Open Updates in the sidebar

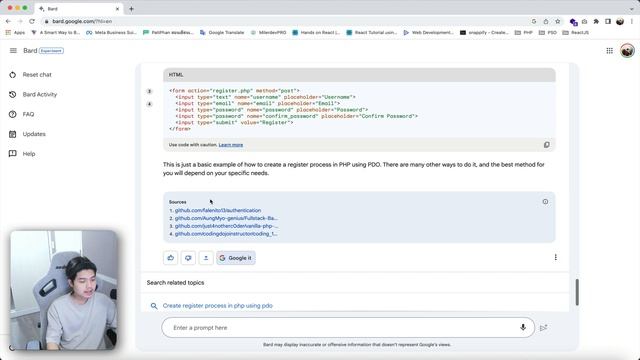[x=27, y=134]
